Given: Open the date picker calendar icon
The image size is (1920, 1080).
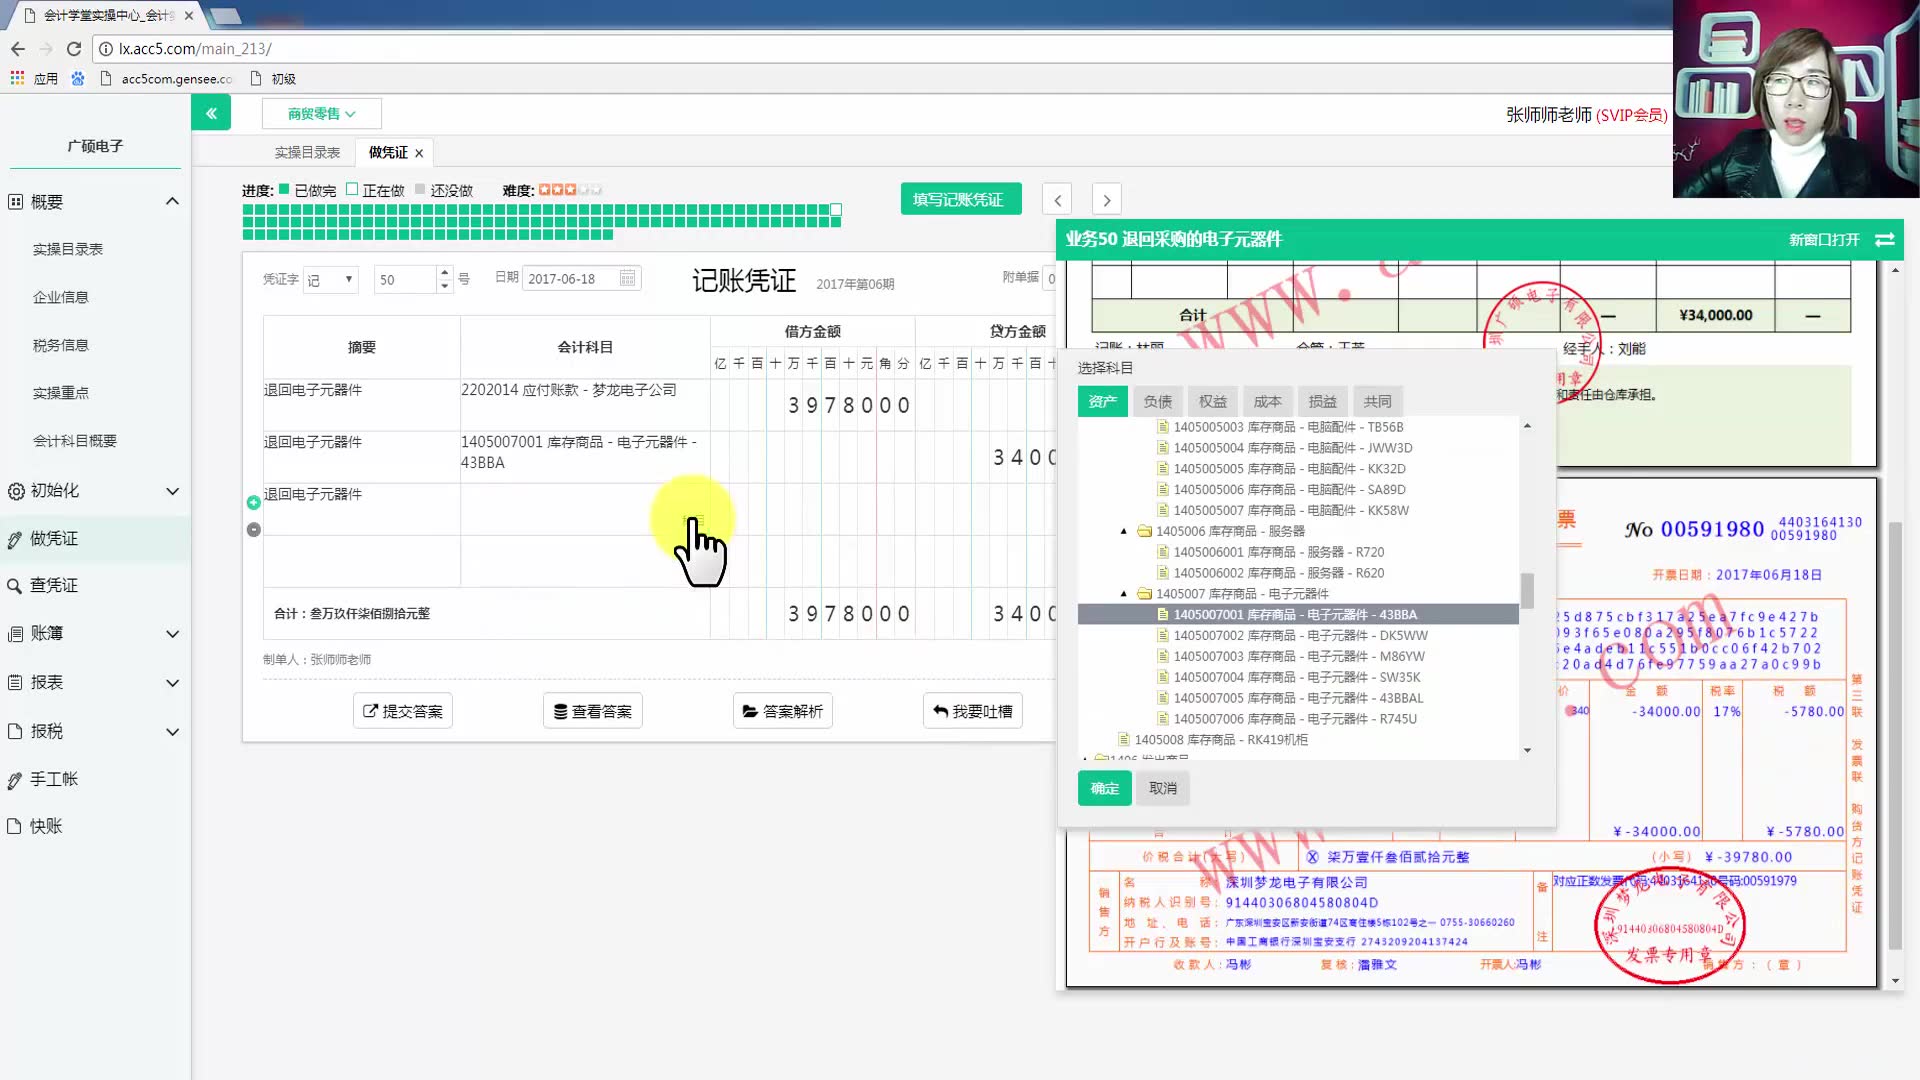Looking at the screenshot, I should 627,279.
